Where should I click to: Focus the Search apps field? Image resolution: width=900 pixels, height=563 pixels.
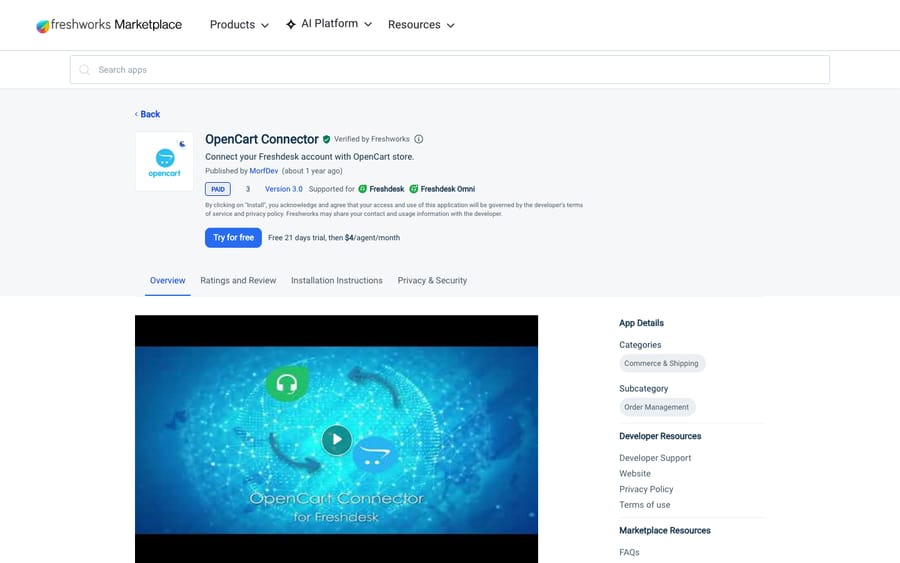pyautogui.click(x=450, y=69)
